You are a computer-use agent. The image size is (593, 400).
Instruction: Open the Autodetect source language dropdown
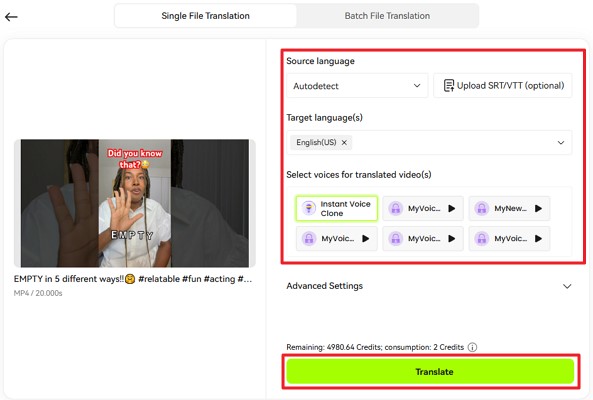[x=357, y=86]
